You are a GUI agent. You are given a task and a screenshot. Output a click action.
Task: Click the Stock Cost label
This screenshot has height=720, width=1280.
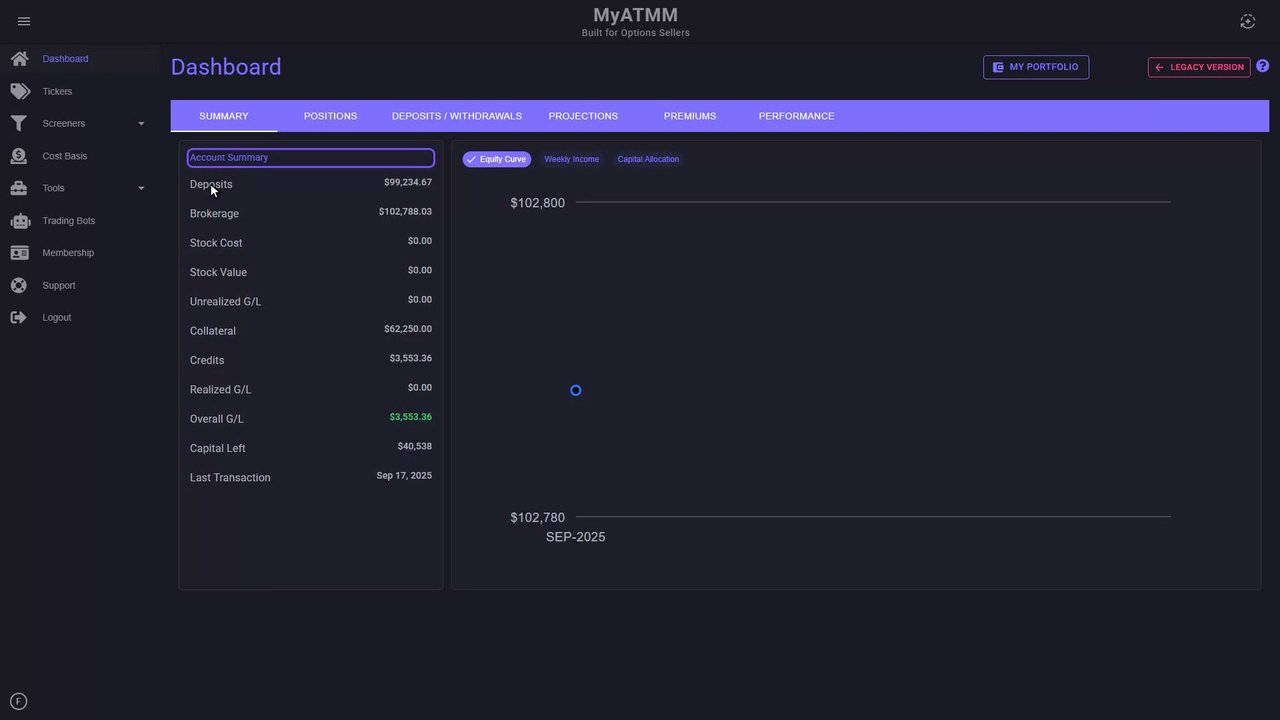(x=216, y=243)
